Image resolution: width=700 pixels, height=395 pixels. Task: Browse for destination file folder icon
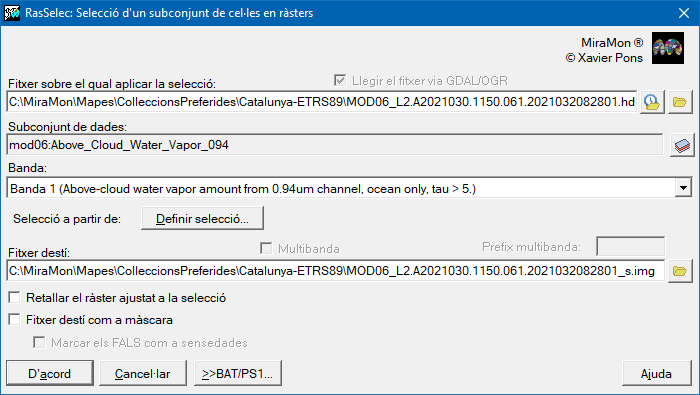tap(680, 271)
